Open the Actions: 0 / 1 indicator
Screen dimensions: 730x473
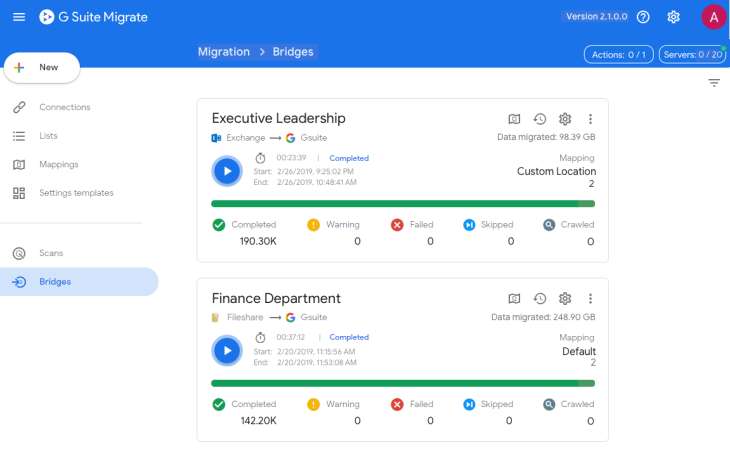[619, 54]
